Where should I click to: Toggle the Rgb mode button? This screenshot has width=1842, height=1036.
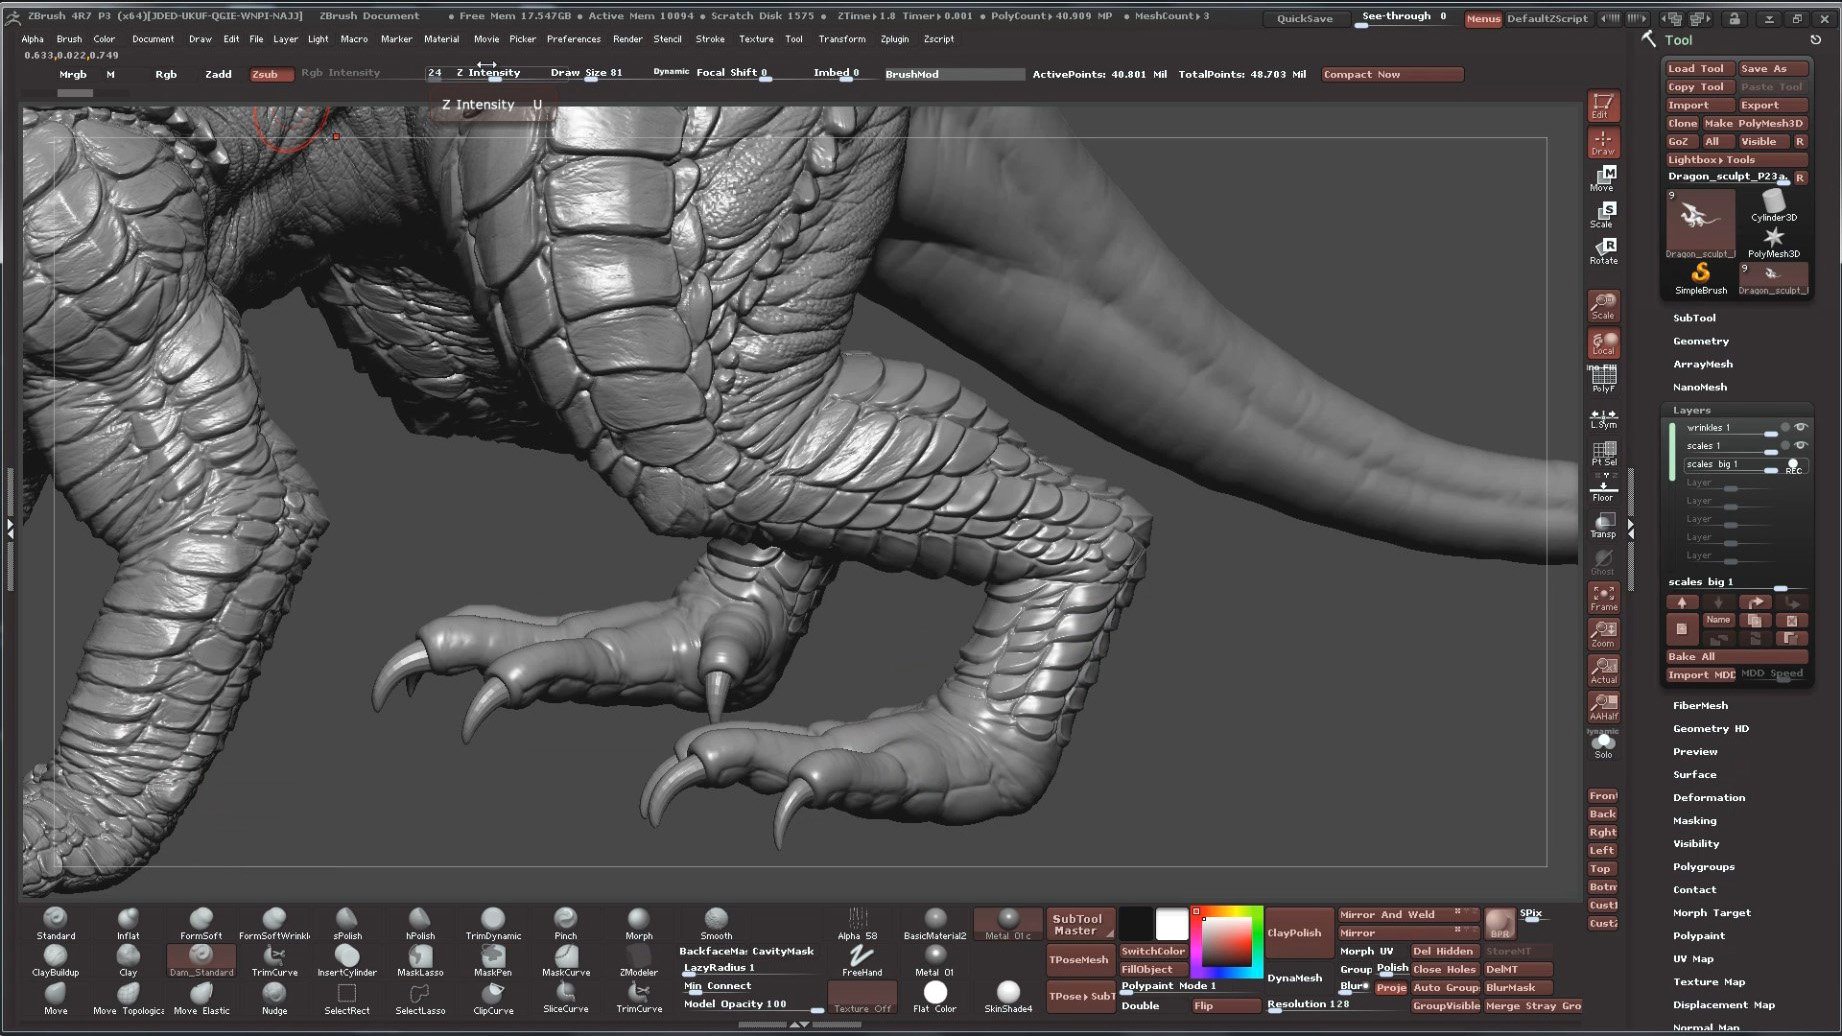coord(166,74)
